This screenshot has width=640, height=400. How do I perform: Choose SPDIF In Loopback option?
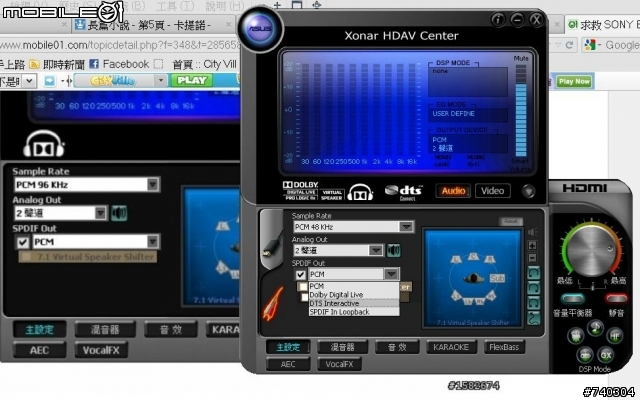pos(353,312)
